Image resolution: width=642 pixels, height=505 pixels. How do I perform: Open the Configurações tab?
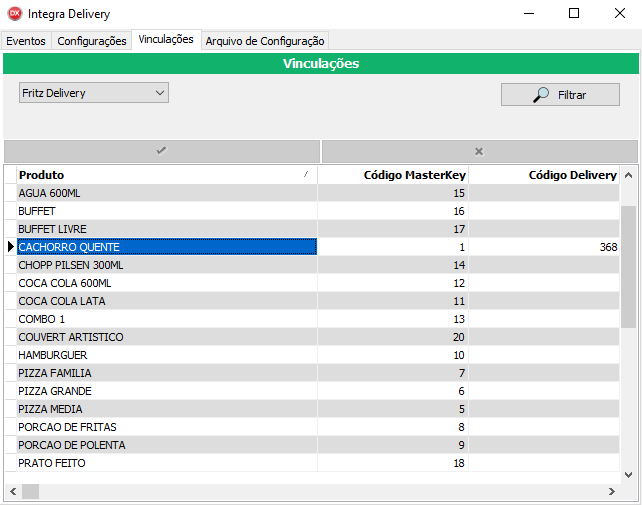[92, 41]
